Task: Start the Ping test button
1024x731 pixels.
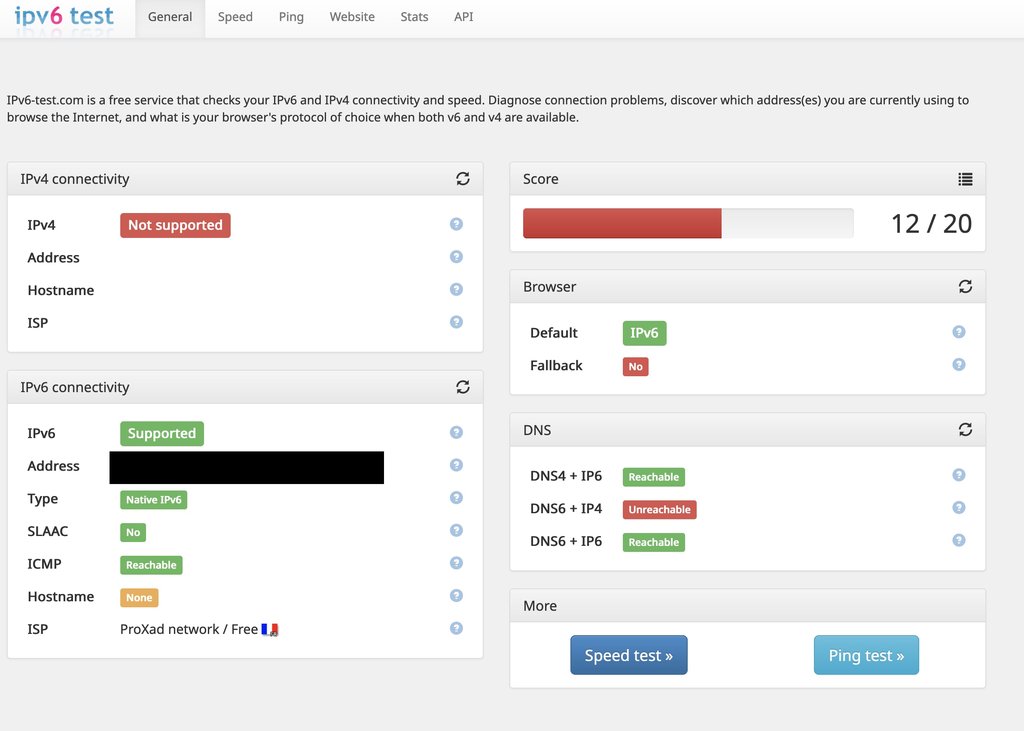Action: 866,655
